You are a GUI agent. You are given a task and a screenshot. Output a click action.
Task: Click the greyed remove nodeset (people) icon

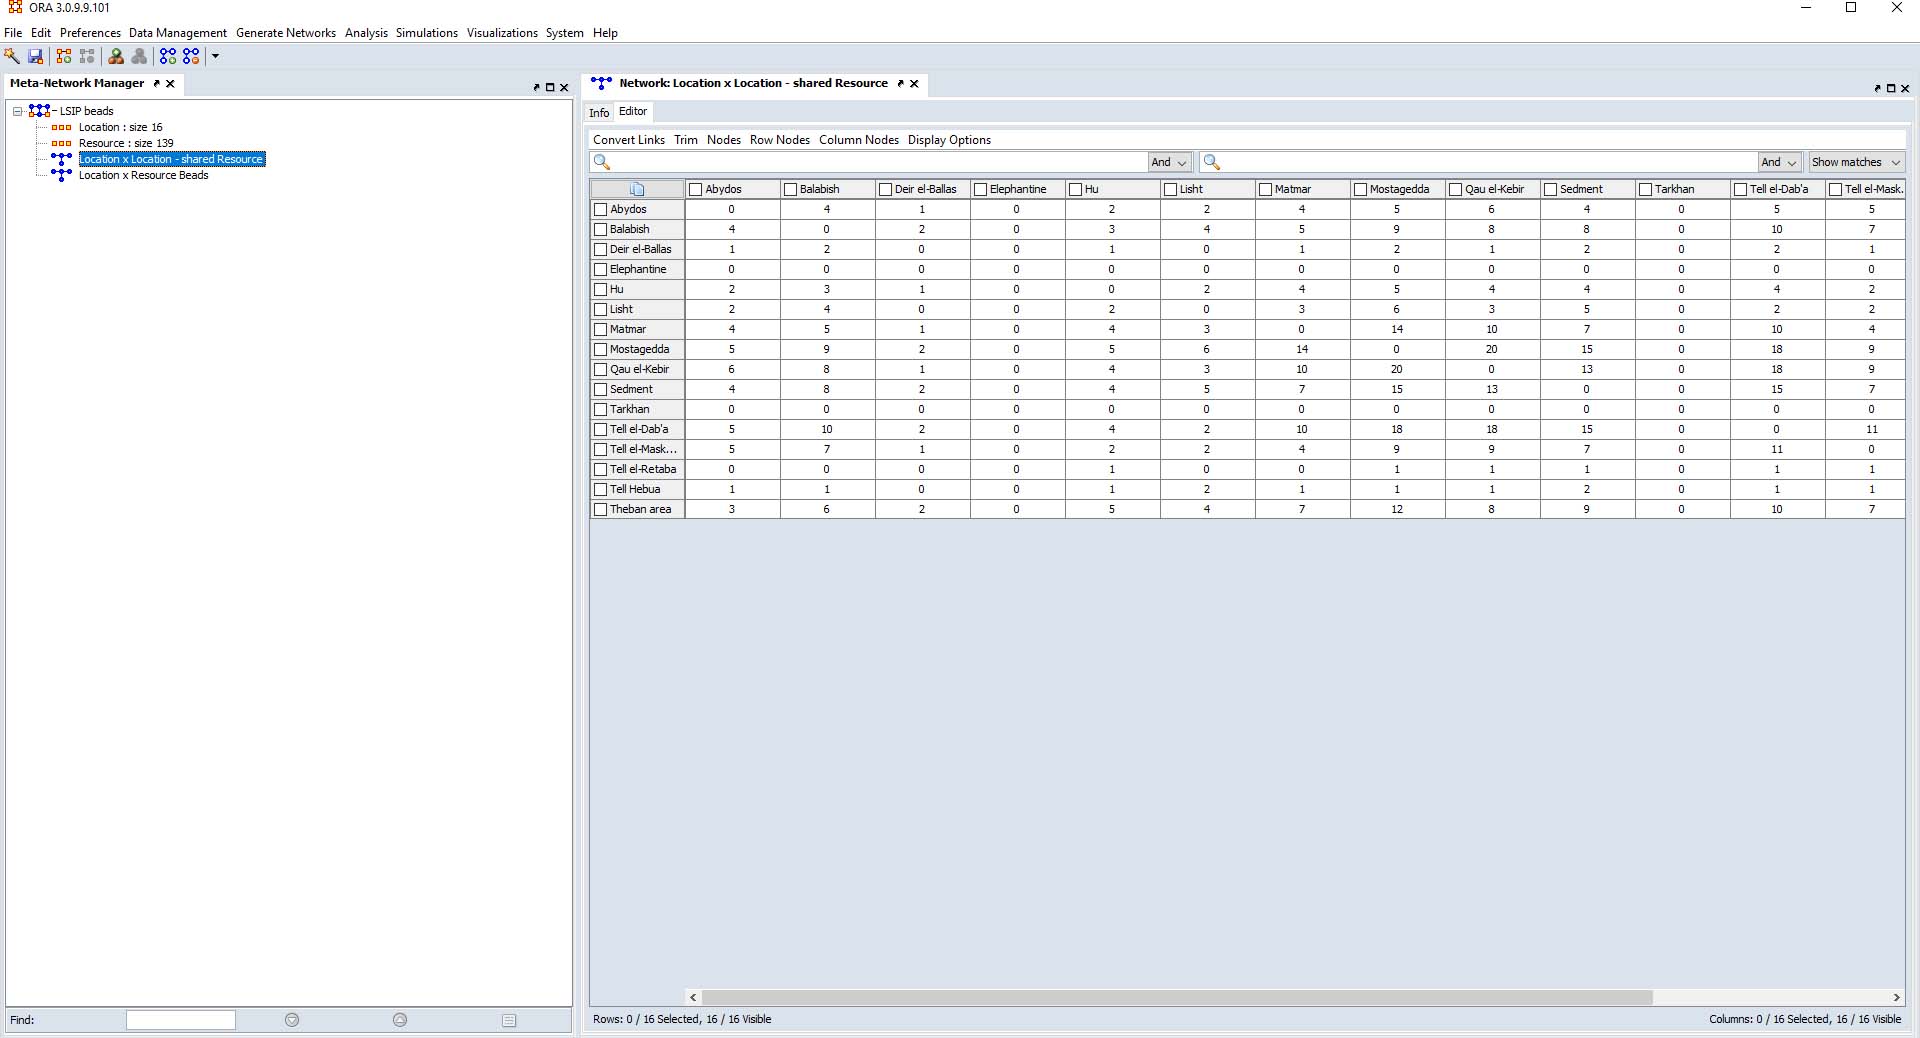coord(139,56)
